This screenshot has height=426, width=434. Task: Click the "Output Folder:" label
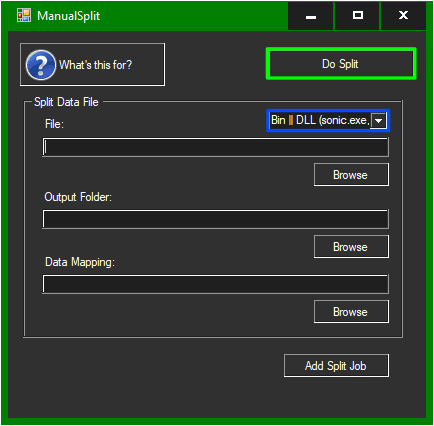[78, 197]
